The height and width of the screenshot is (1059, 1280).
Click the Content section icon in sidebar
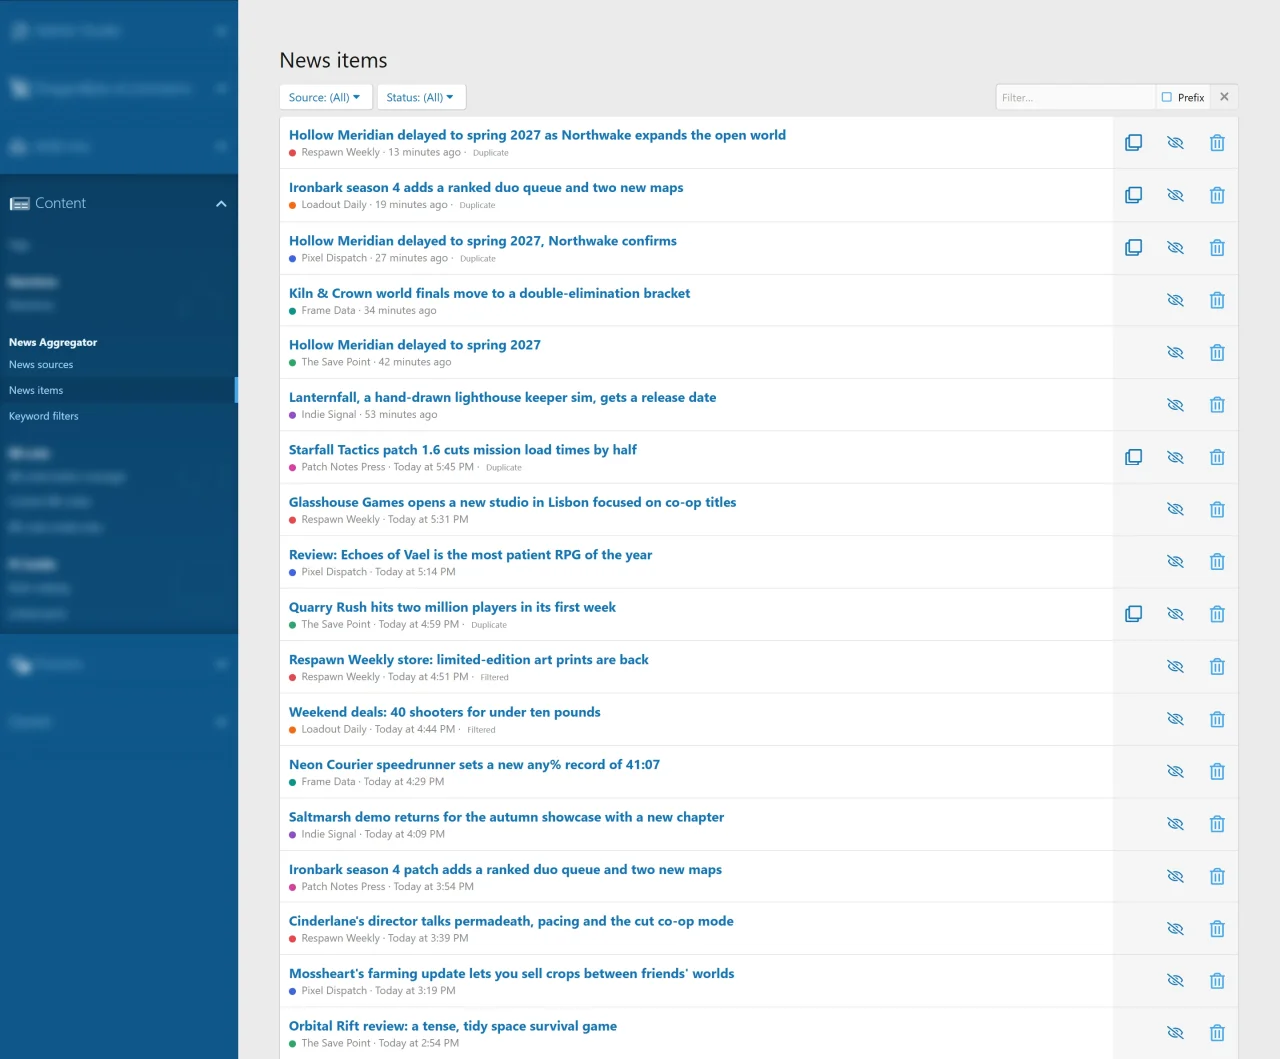(x=19, y=203)
